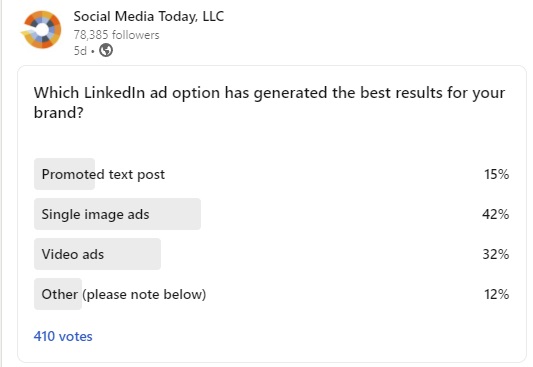Click the '(please note below)' text
533x367 pixels.
click(144, 294)
